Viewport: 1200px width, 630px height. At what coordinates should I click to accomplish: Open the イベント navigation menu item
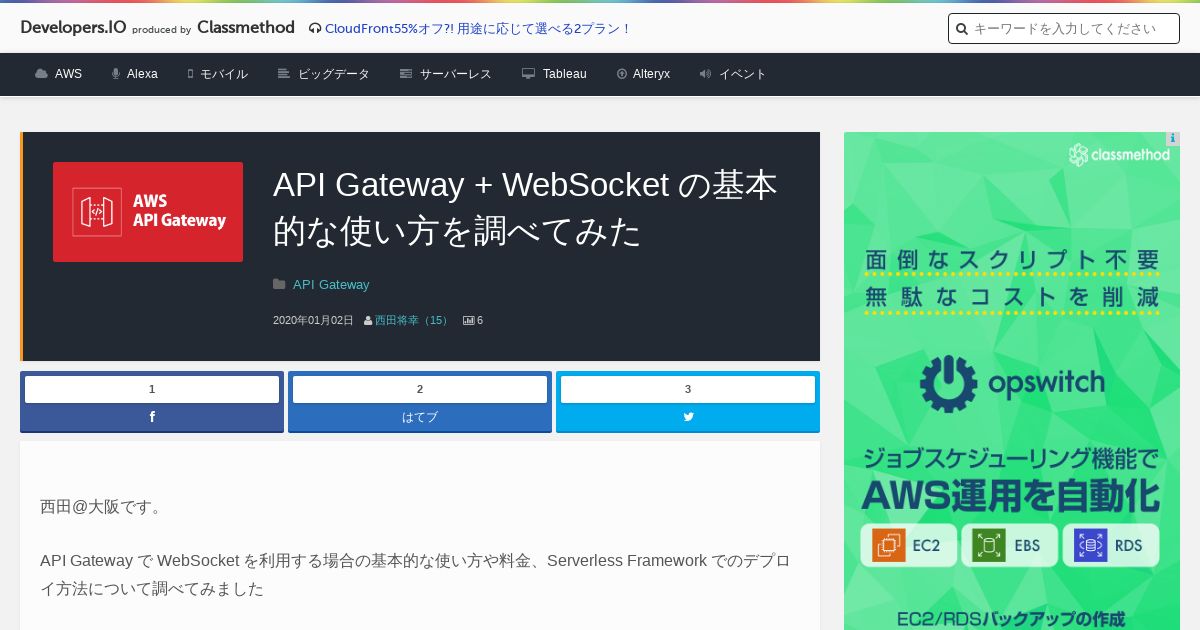click(x=743, y=74)
